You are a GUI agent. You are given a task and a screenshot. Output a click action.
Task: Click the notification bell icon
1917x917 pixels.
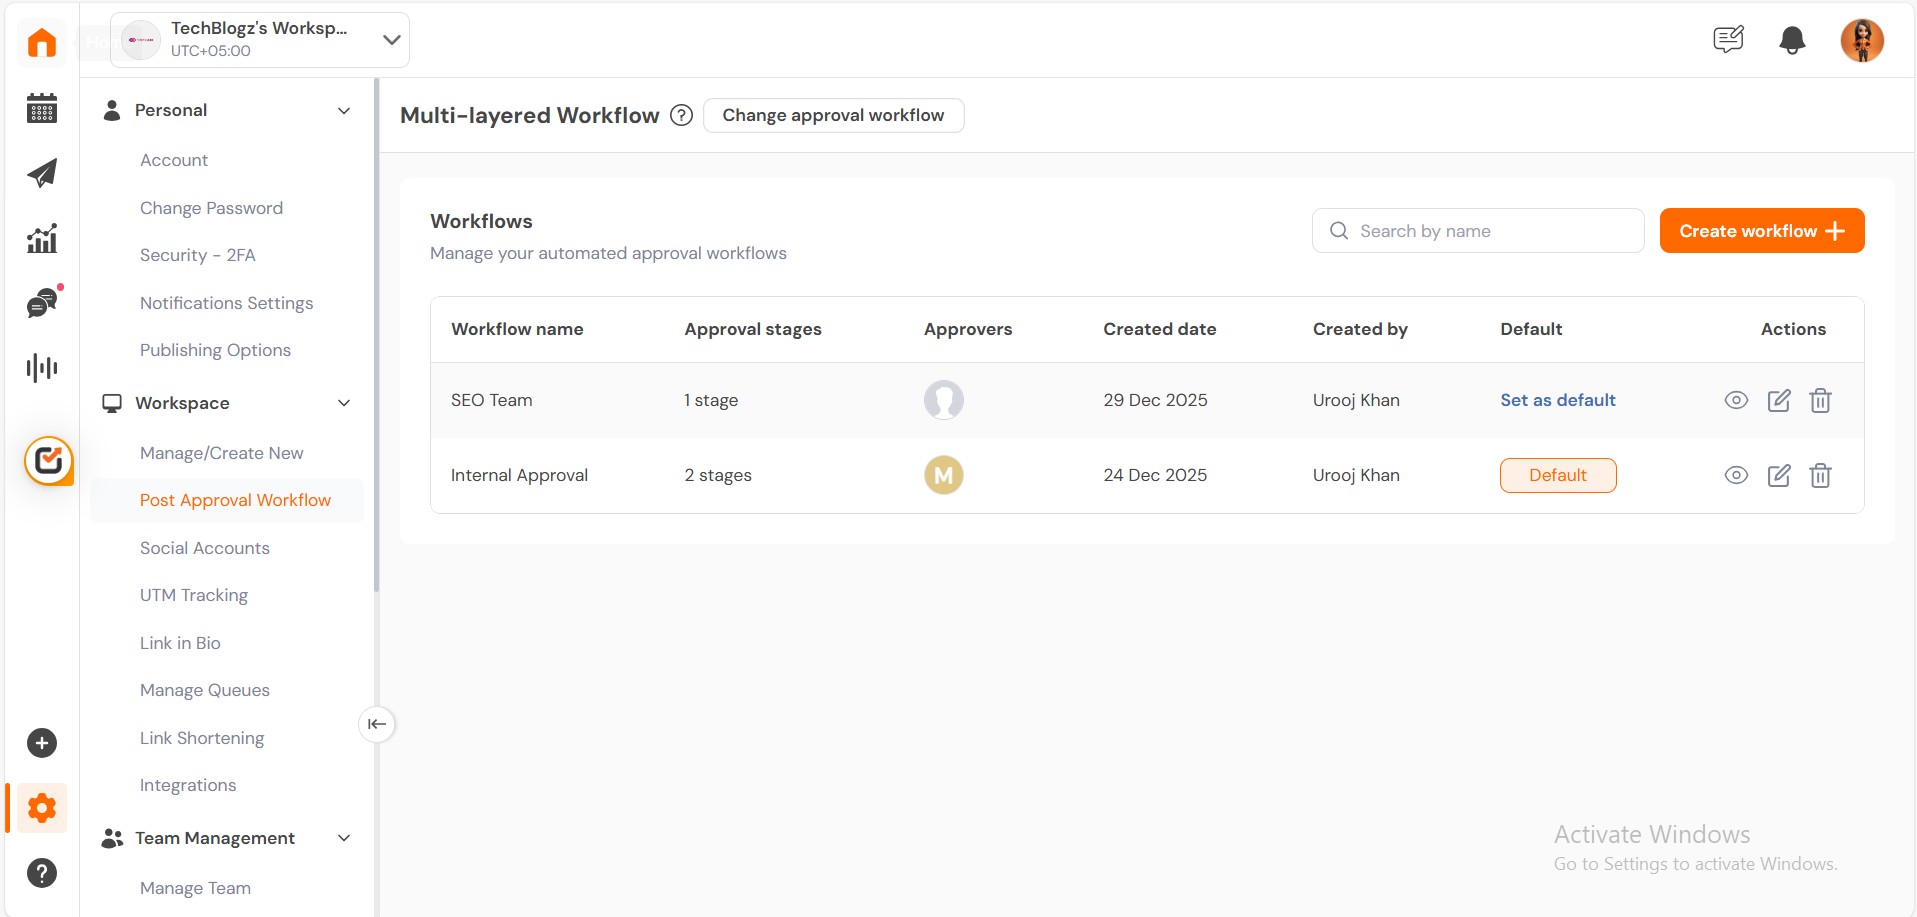[x=1792, y=40]
